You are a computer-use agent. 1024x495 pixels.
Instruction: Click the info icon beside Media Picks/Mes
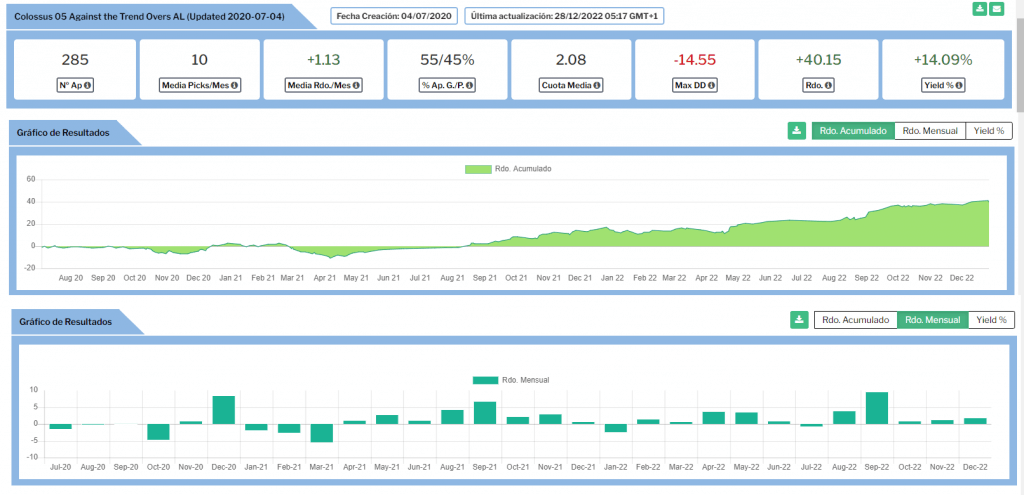coord(234,86)
